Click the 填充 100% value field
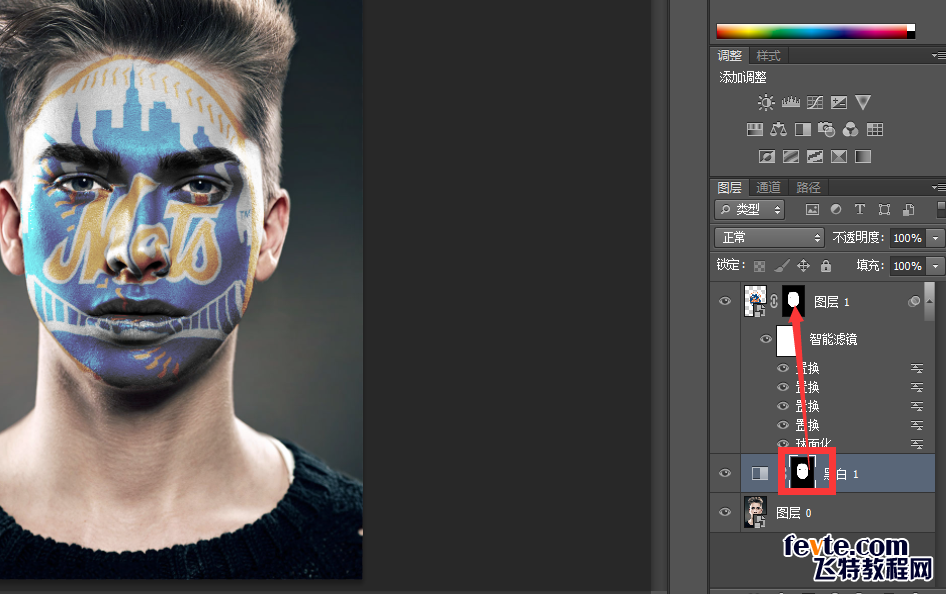Image resolution: width=946 pixels, height=594 pixels. tap(908, 266)
